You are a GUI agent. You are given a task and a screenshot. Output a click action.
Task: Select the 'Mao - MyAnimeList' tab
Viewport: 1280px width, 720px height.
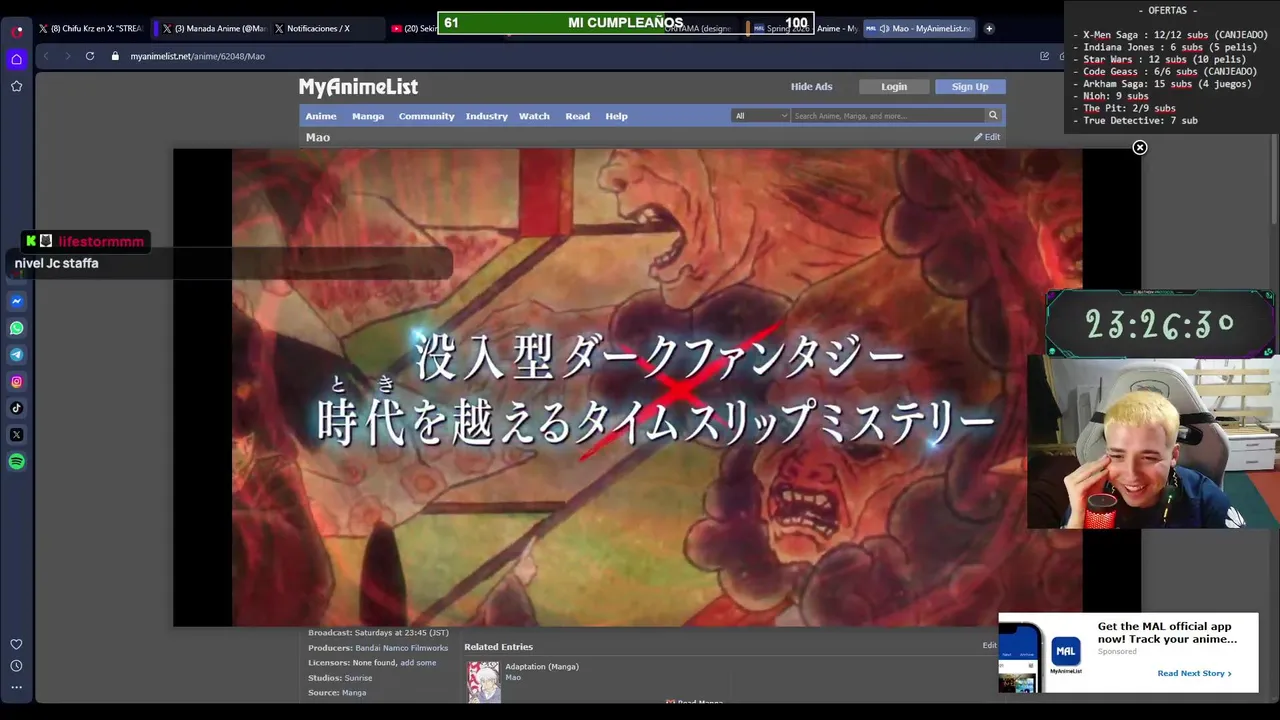tap(918, 29)
